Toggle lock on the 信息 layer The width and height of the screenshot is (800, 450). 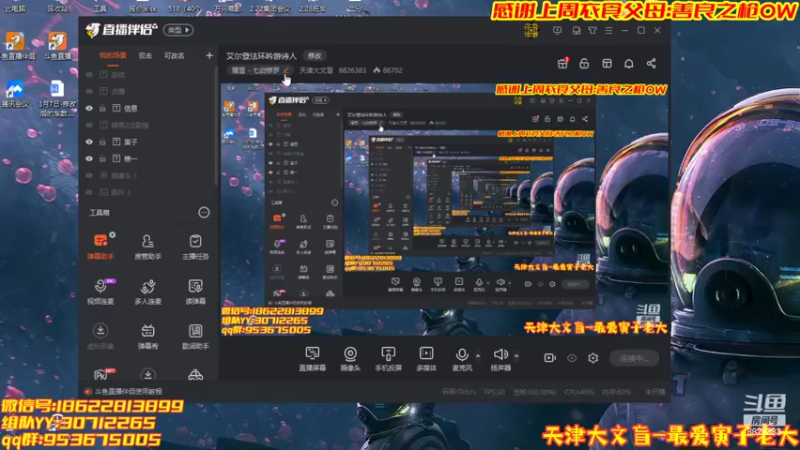pos(103,108)
